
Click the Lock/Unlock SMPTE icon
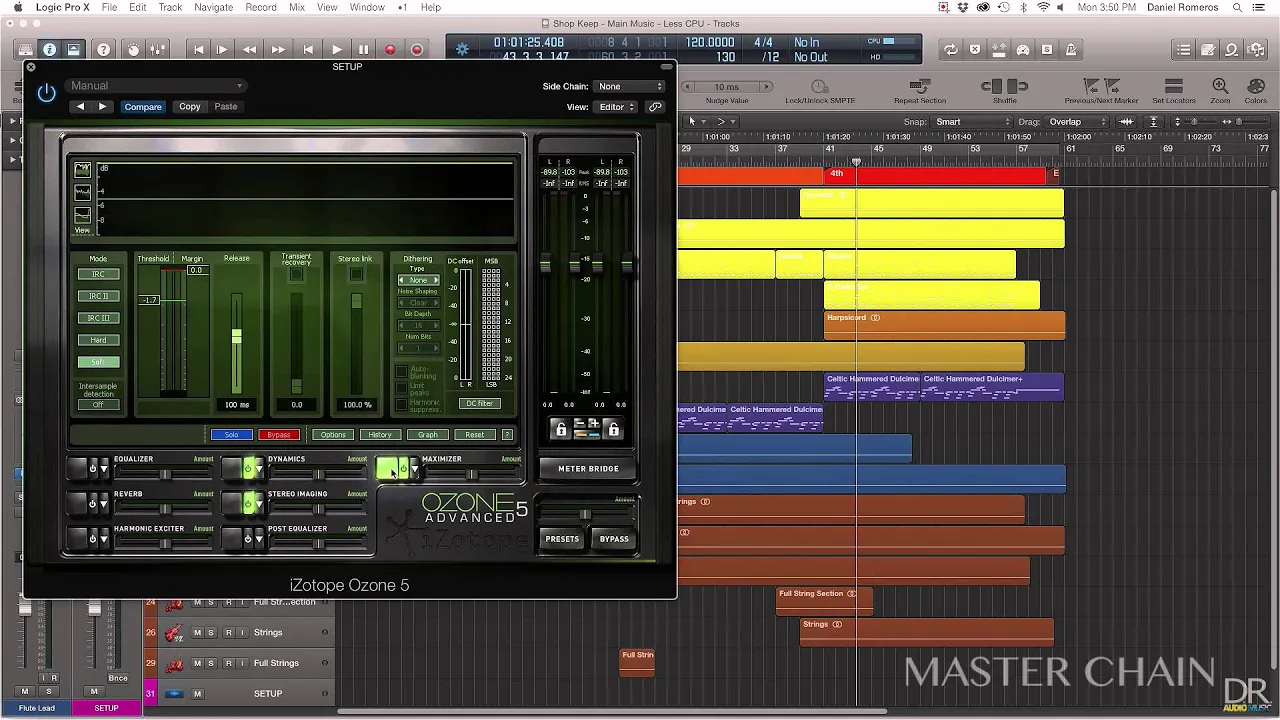click(x=820, y=87)
